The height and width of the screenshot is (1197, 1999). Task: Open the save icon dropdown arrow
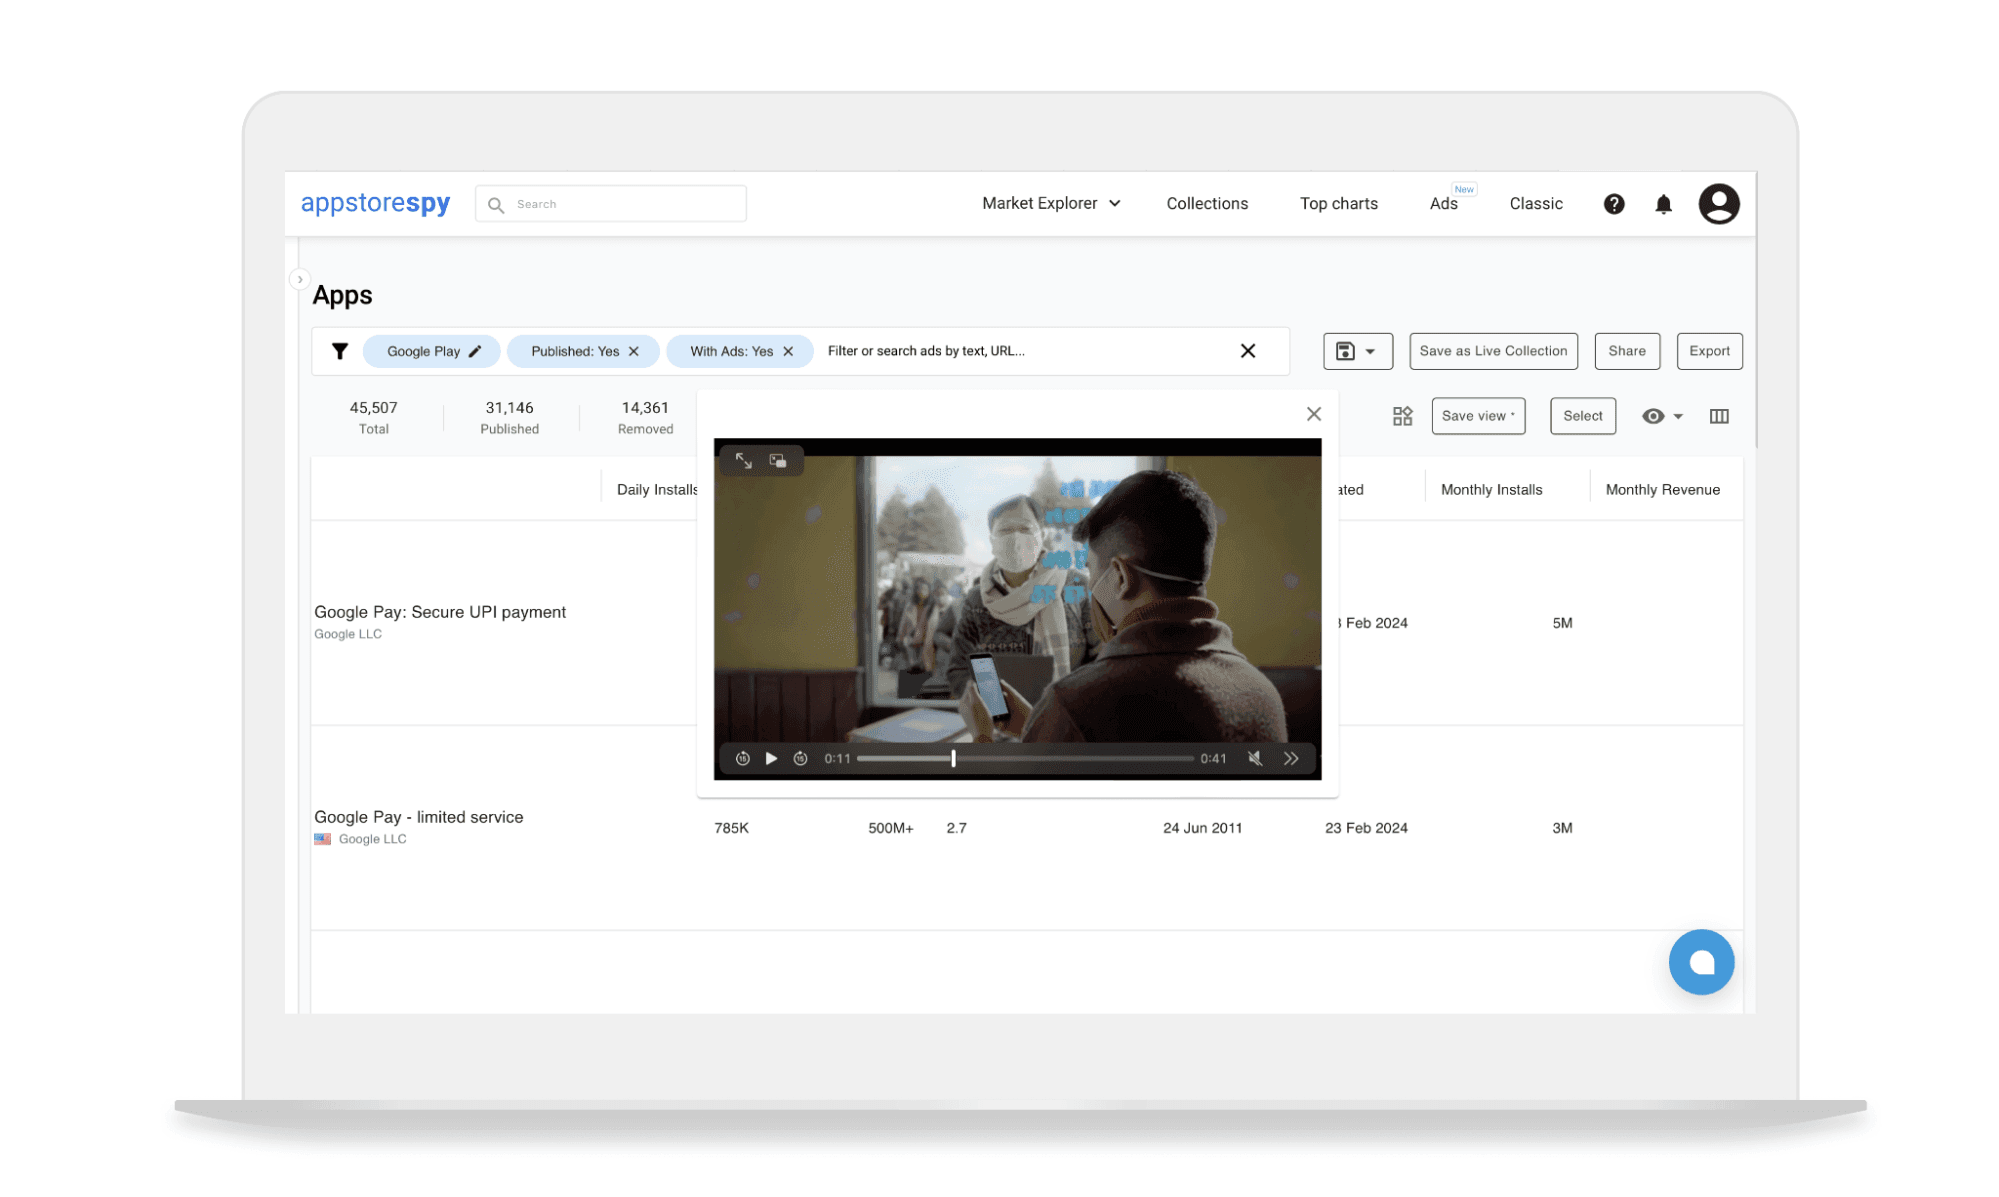(1370, 351)
